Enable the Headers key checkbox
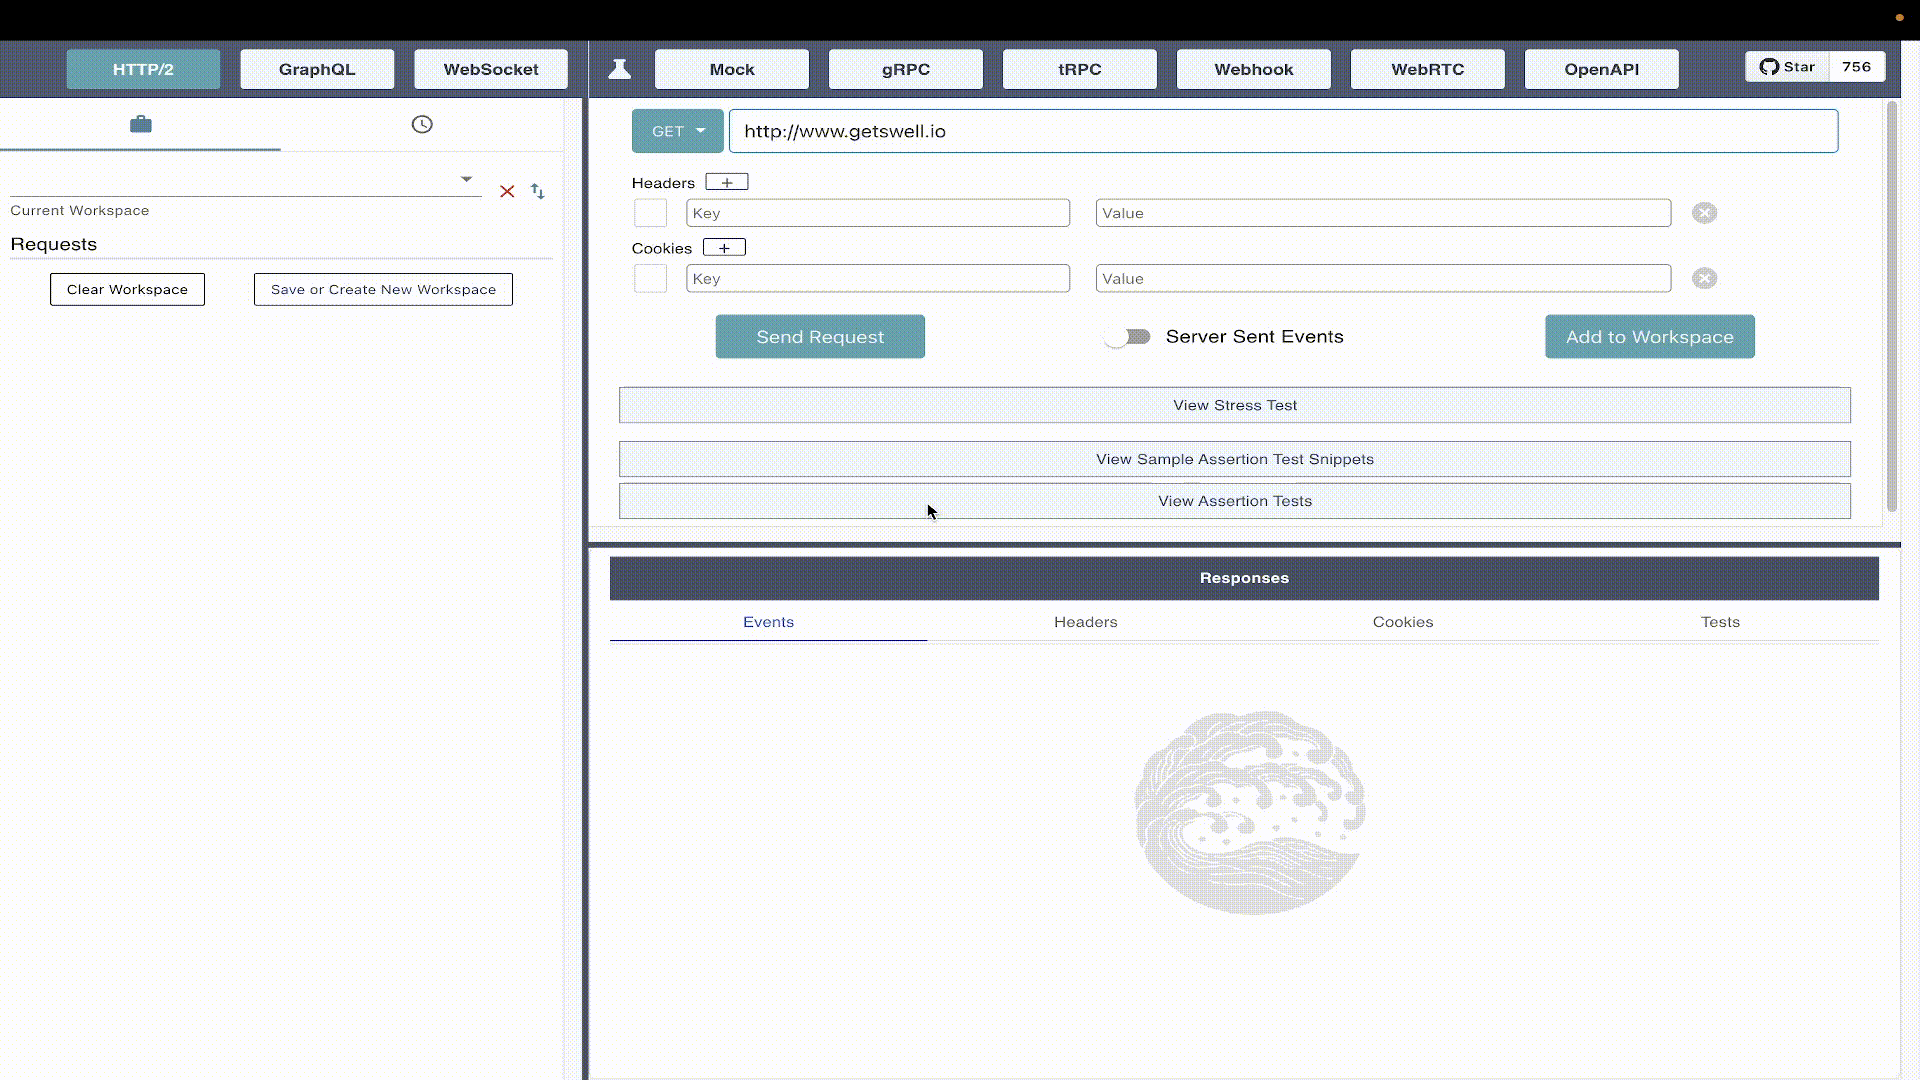The height and width of the screenshot is (1080, 1920). point(651,212)
